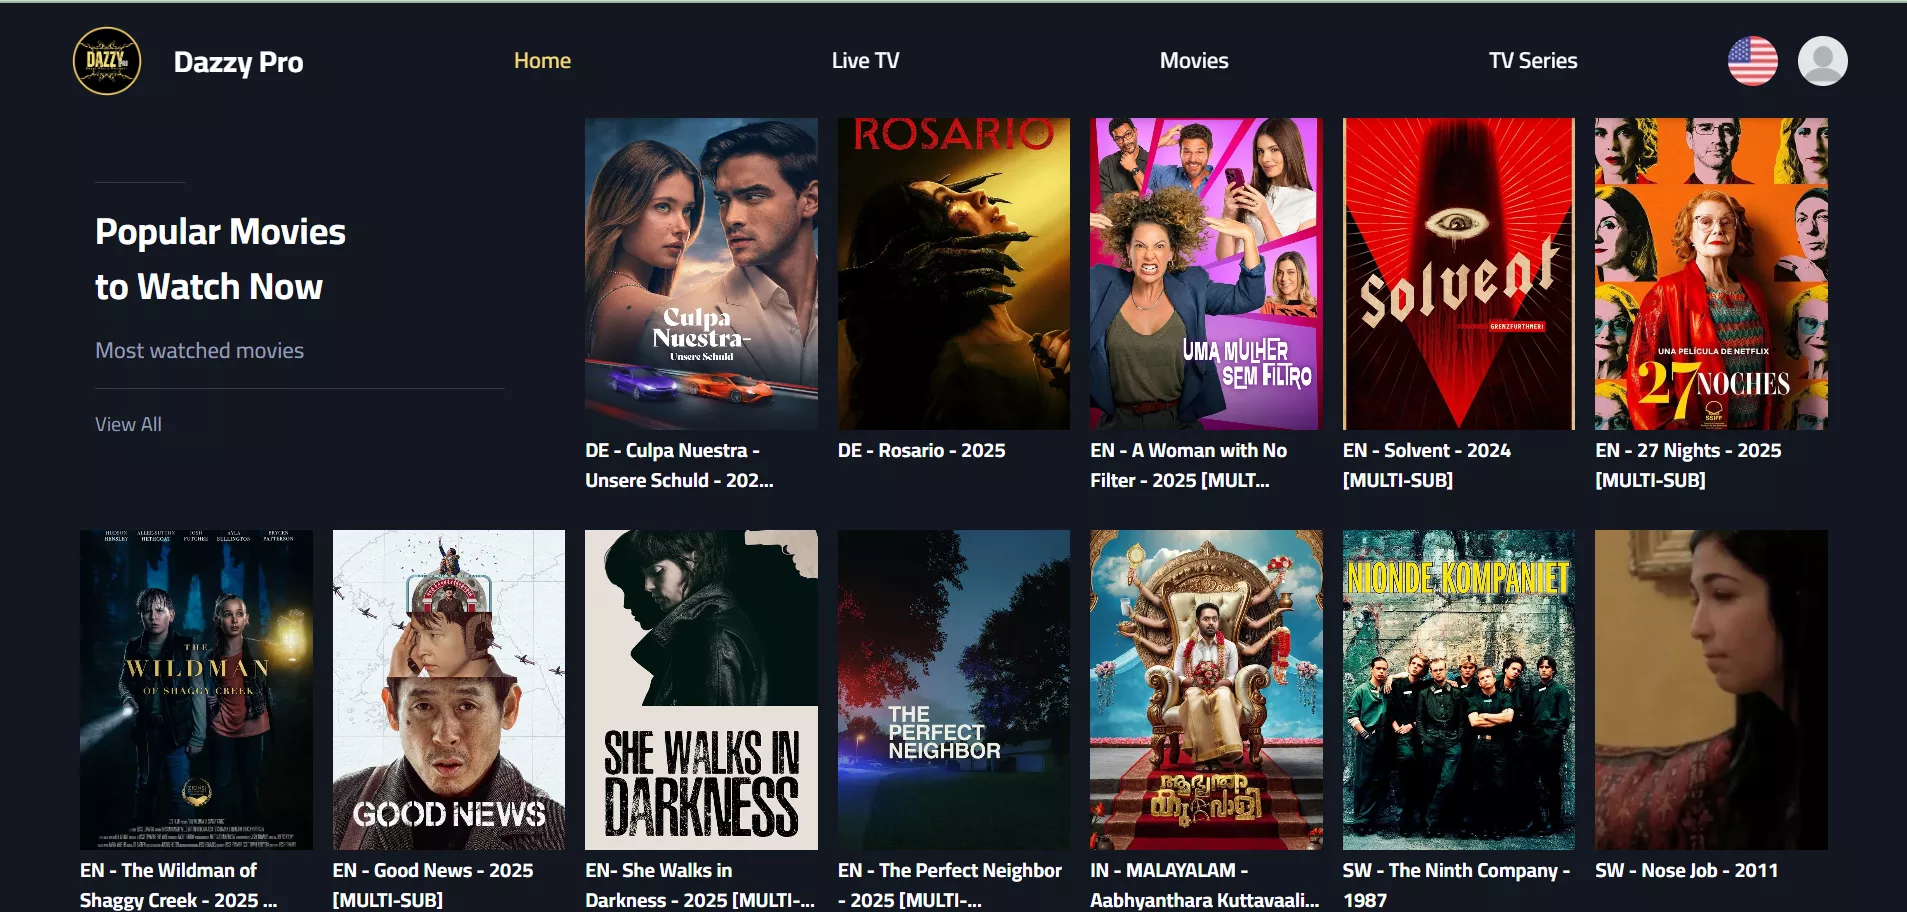Click the Dazzy Pro round logo icon
Image resolution: width=1907 pixels, height=912 pixels.
tap(107, 61)
